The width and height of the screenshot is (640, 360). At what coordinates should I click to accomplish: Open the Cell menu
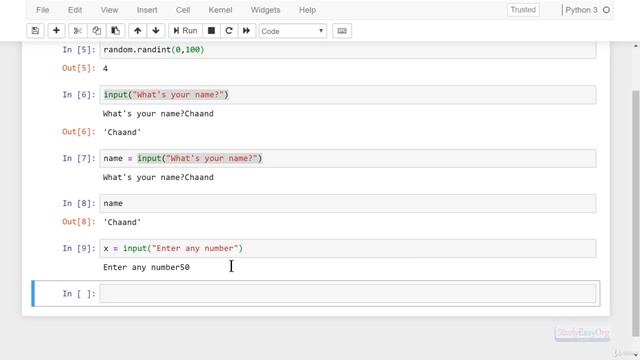coord(183,10)
